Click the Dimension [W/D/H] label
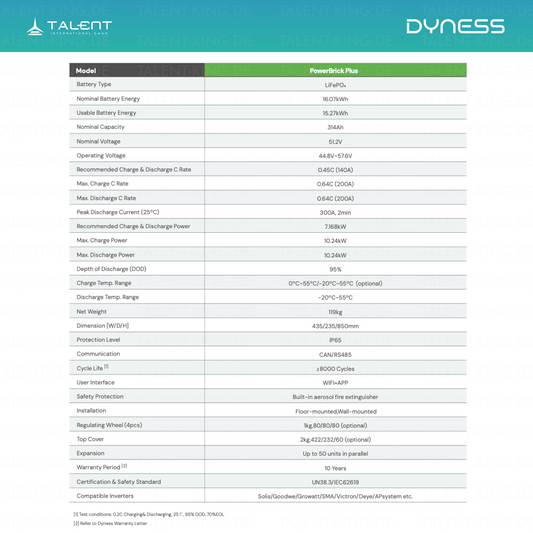Viewport: 533px width, 533px height. tap(103, 326)
